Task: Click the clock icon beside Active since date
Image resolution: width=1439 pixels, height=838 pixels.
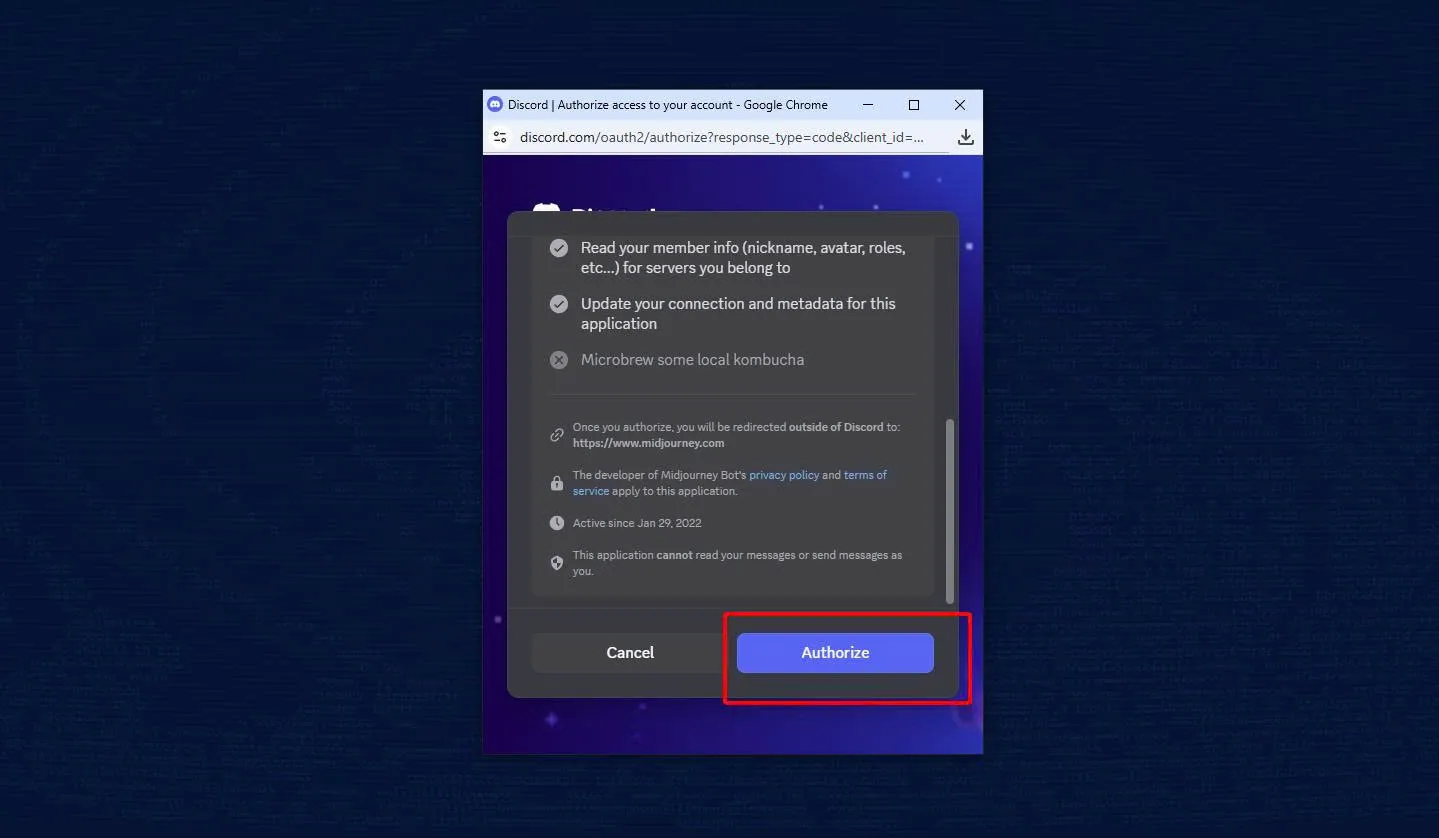Action: [557, 523]
